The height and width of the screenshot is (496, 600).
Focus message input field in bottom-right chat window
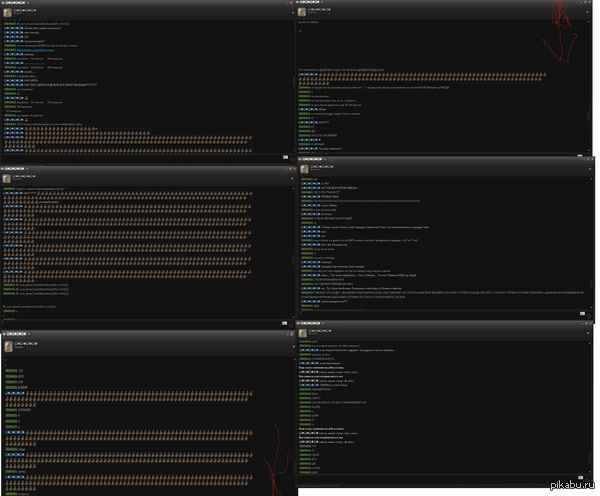coord(437,478)
